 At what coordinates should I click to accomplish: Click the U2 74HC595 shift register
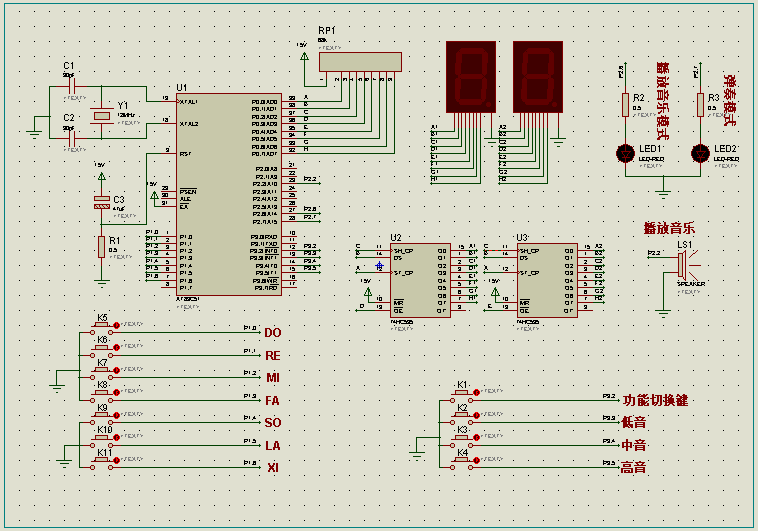click(420, 280)
